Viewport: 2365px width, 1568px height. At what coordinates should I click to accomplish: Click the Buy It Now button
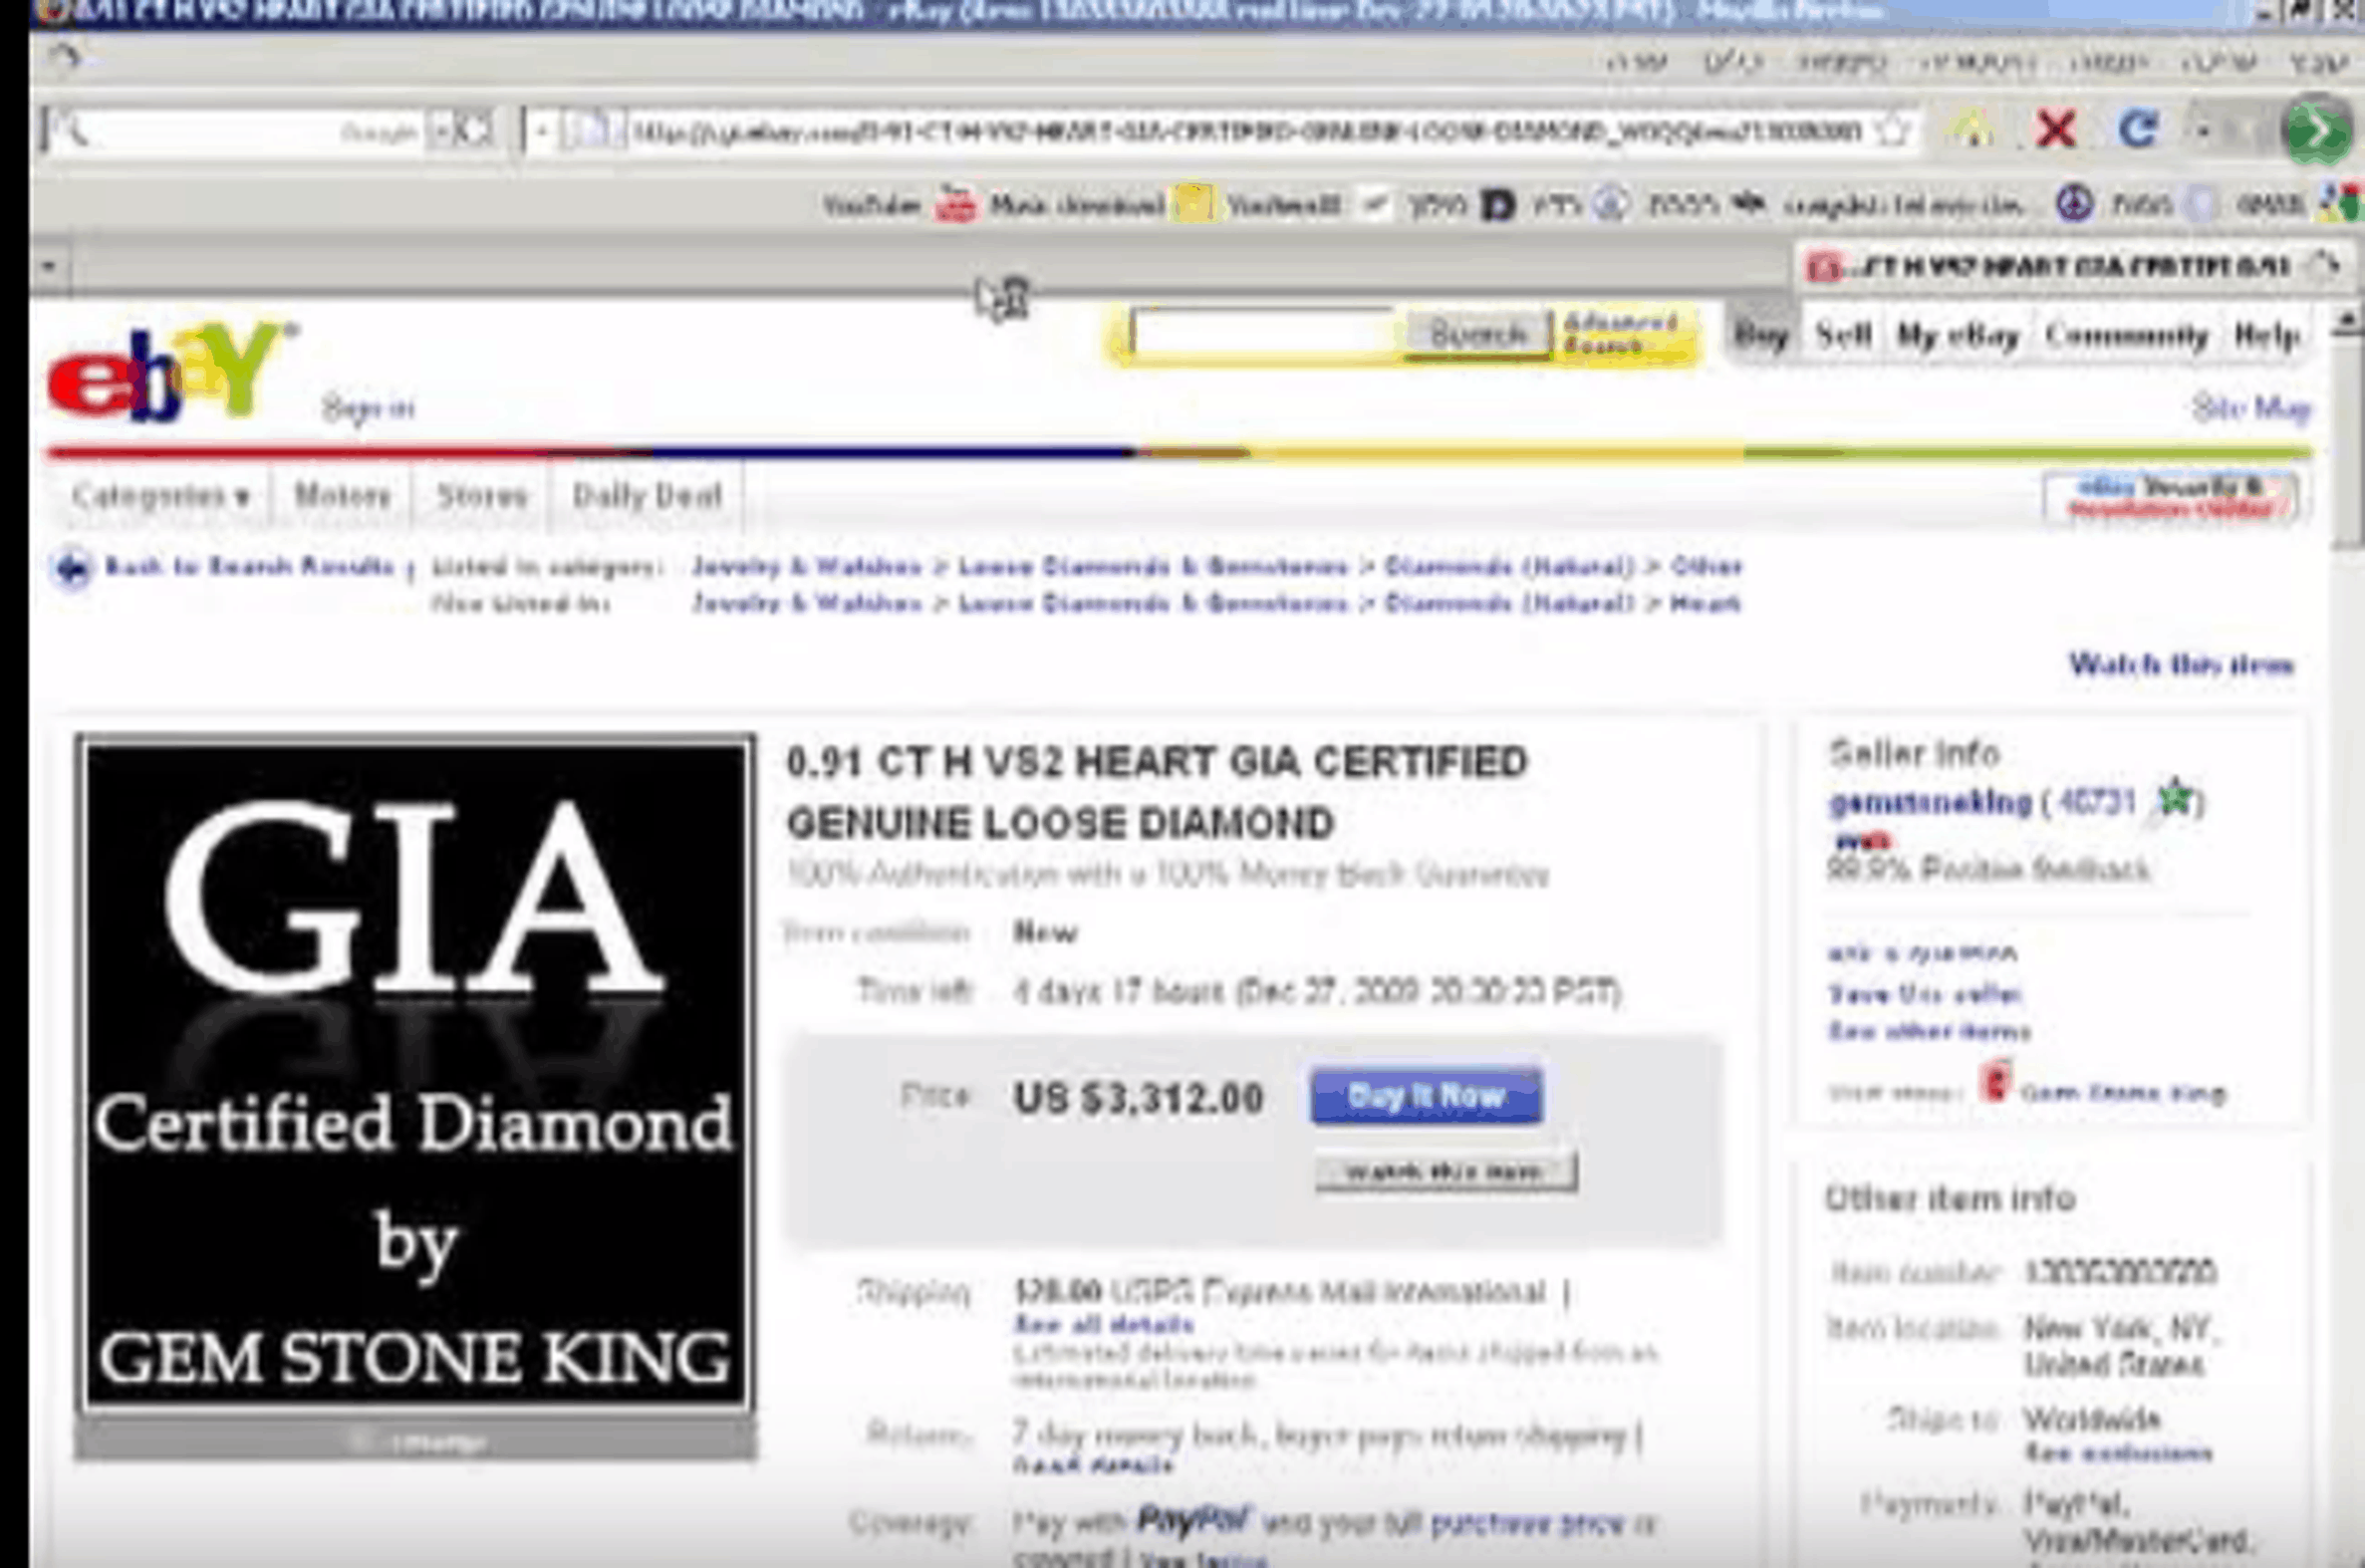[1427, 1096]
